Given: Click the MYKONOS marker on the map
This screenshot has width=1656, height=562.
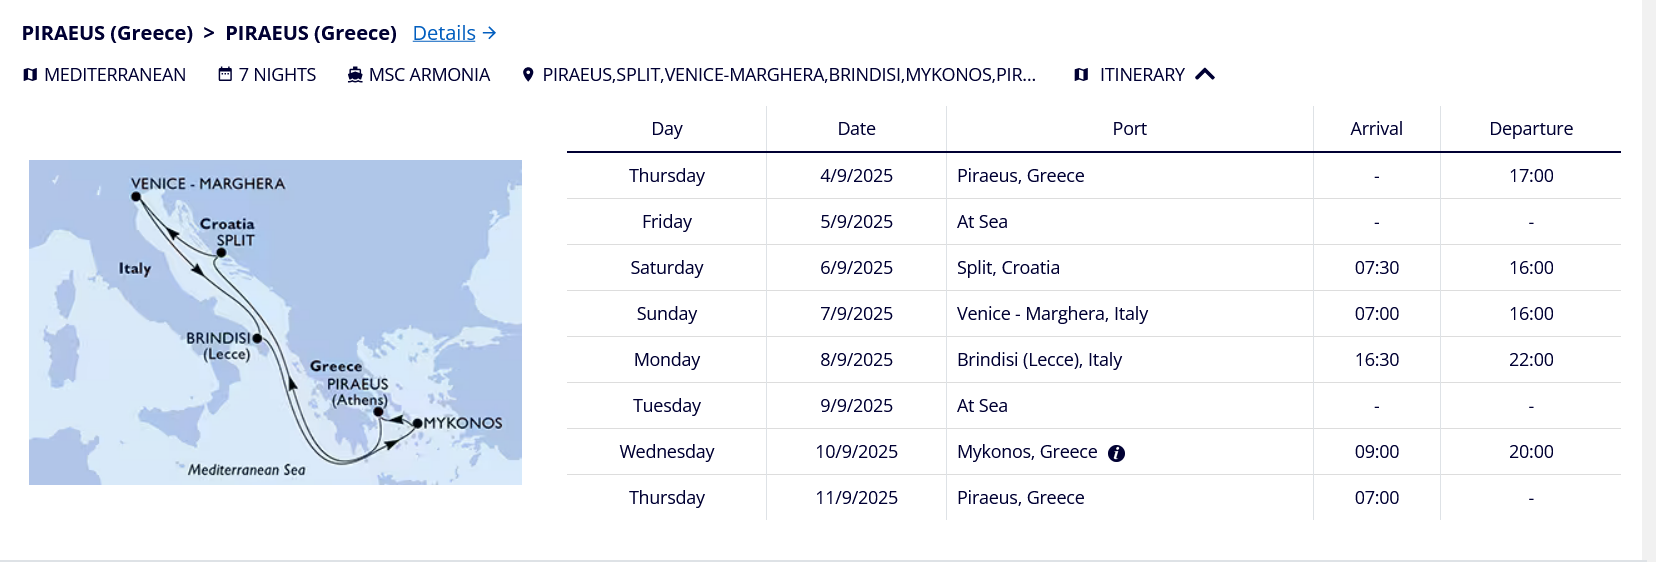Looking at the screenshot, I should pos(418,423).
